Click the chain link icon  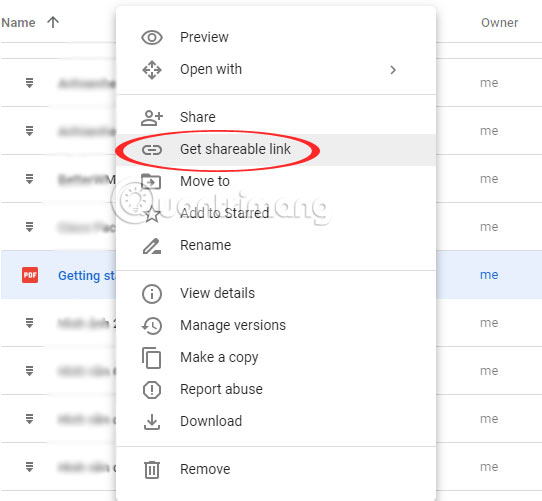click(x=152, y=150)
